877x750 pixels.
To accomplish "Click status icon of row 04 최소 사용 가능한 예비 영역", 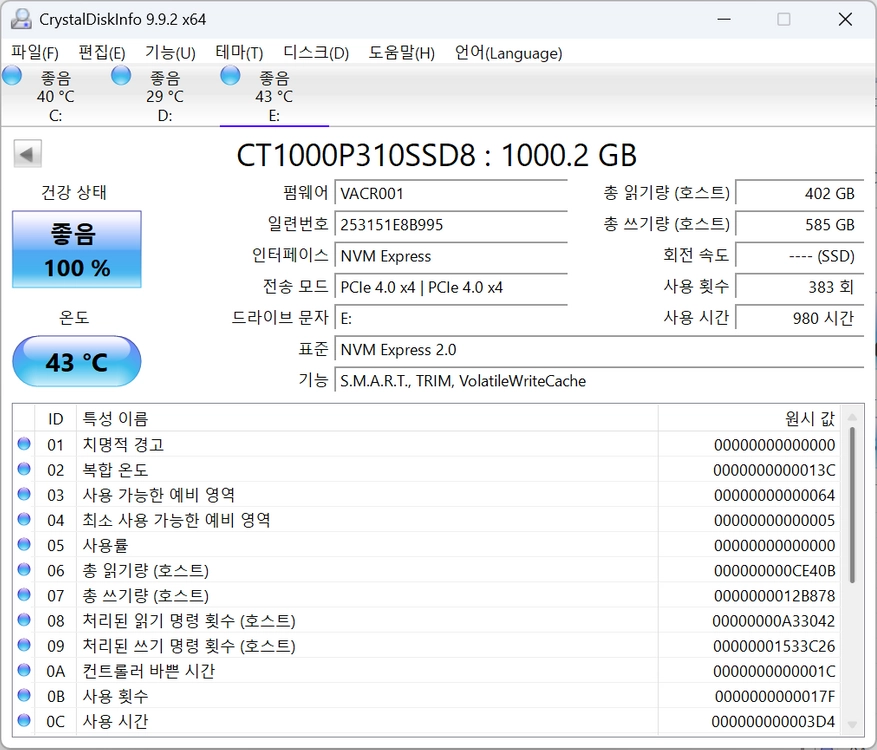I will pos(24,519).
